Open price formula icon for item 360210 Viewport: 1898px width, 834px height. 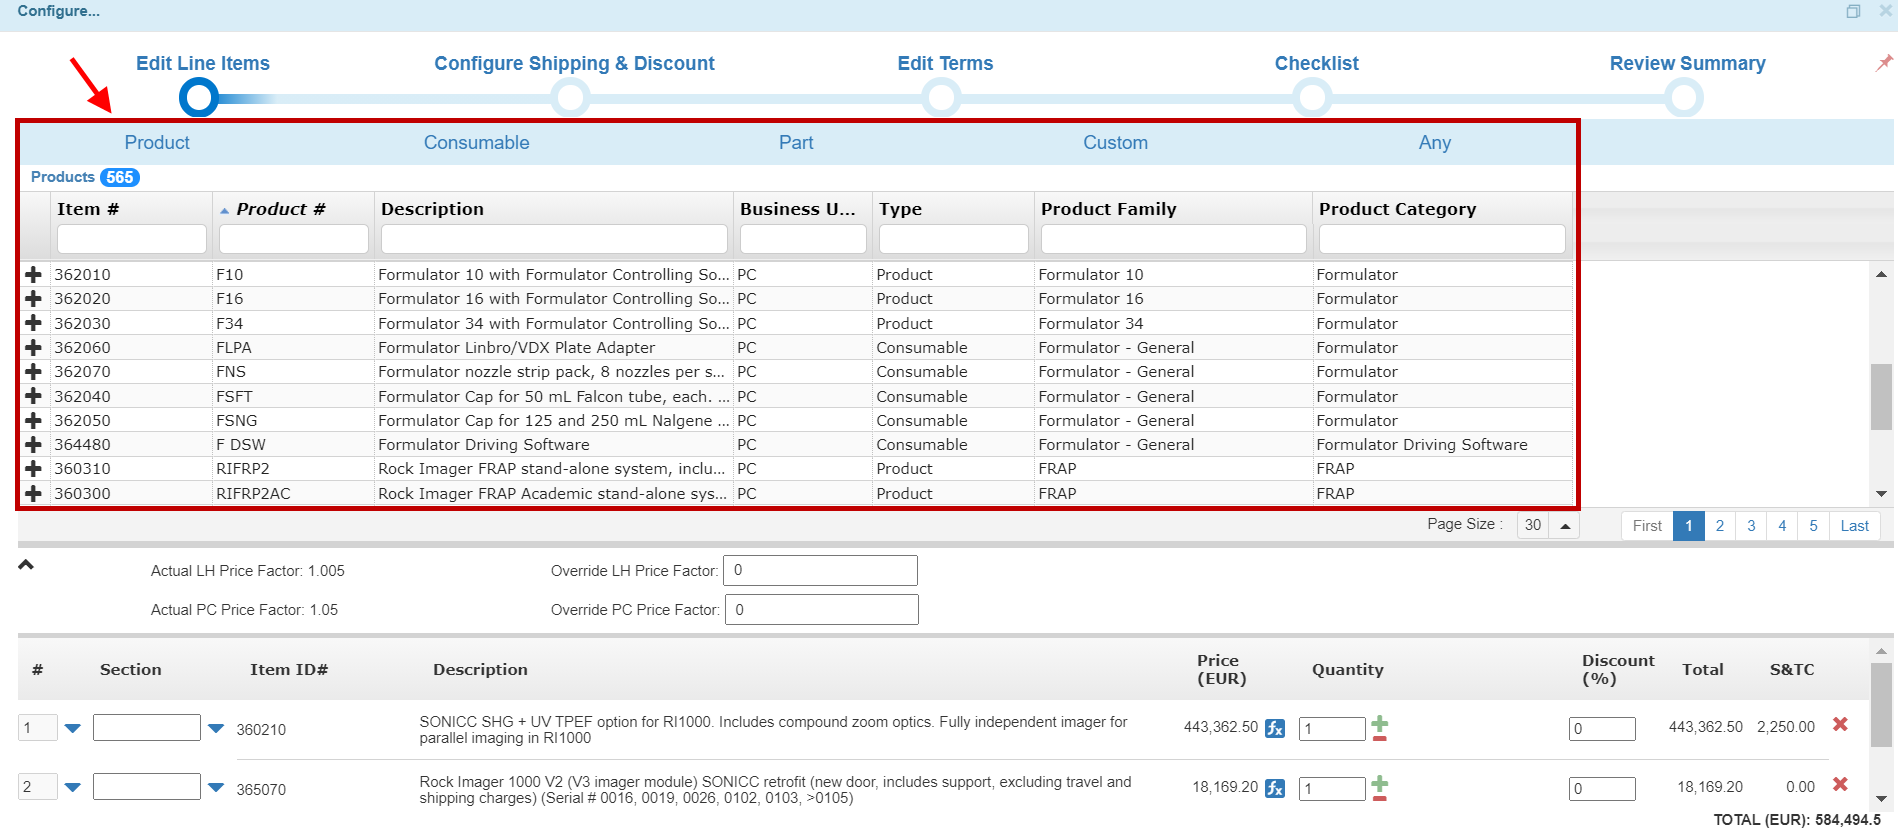1275,728
